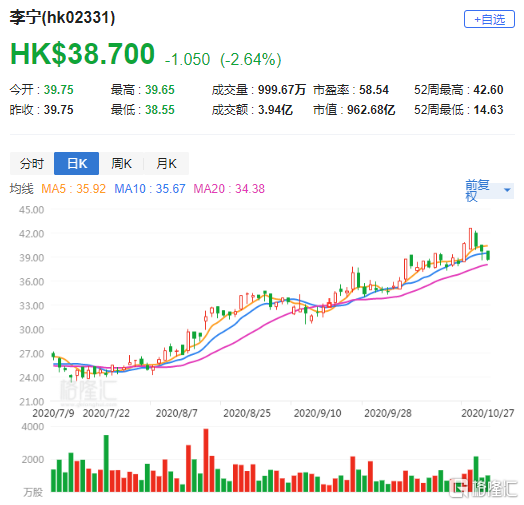Click the 2020/8/25 date axis label
Image resolution: width=524 pixels, height=505 pixels.
coord(247,413)
